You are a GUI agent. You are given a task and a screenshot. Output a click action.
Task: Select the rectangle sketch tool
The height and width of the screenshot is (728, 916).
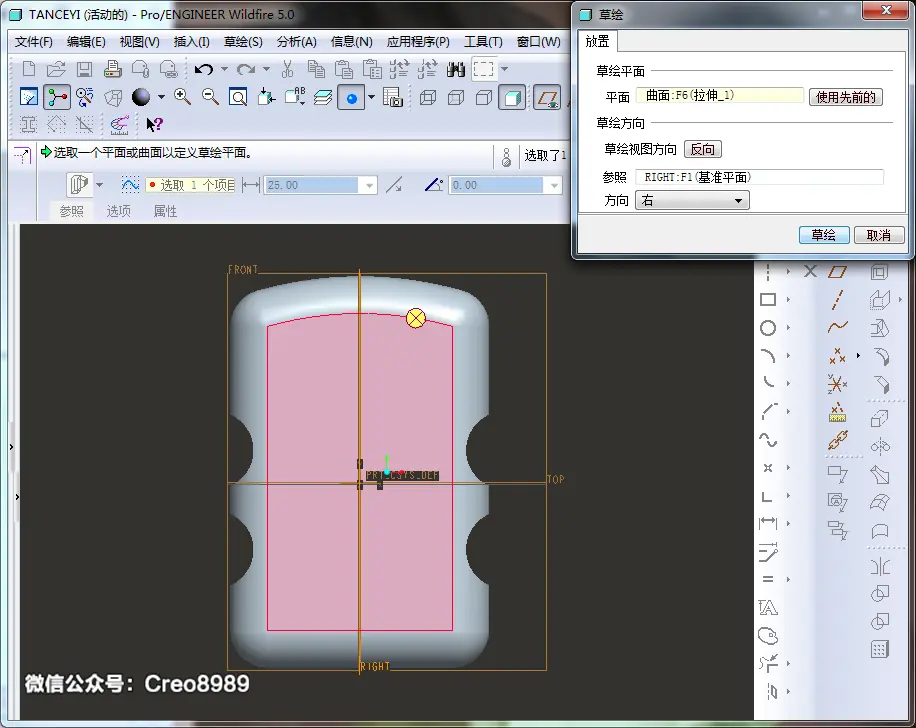click(x=768, y=300)
